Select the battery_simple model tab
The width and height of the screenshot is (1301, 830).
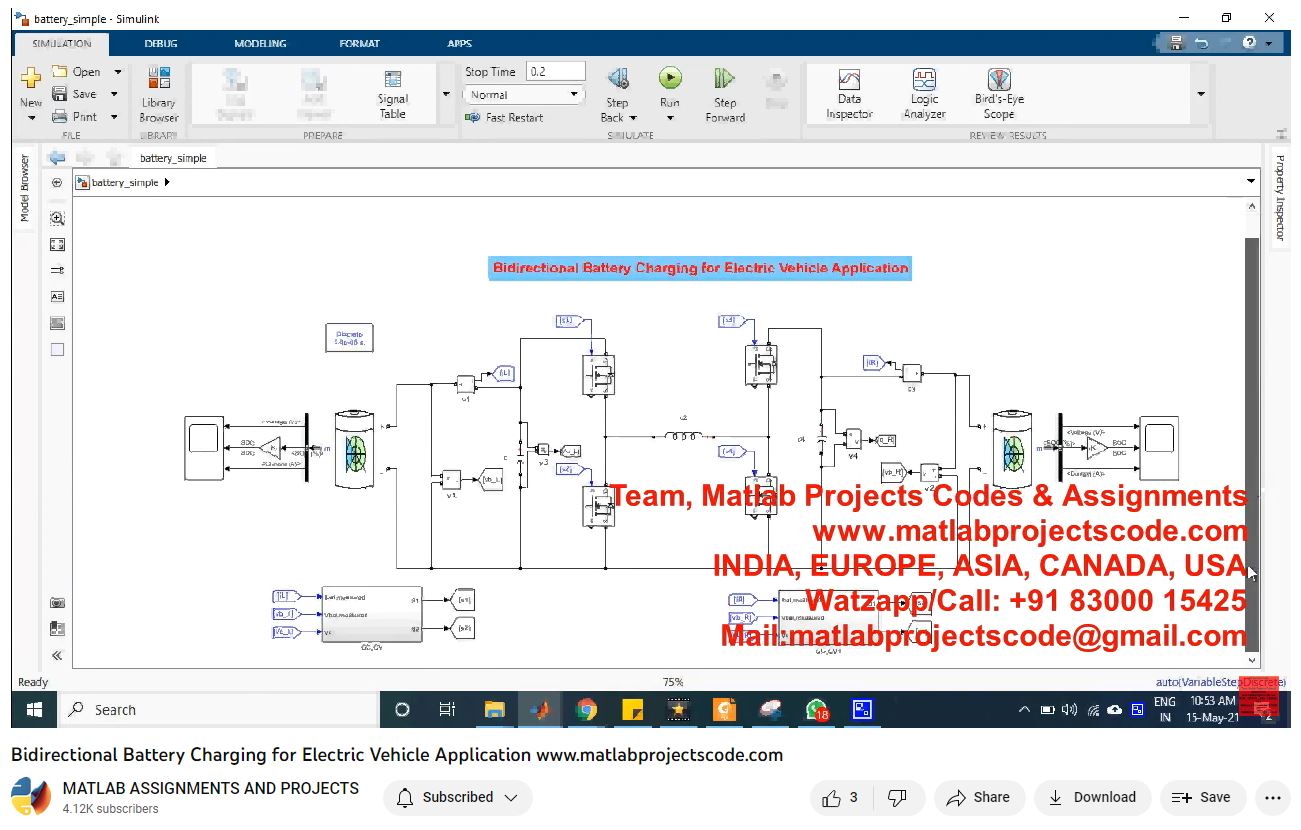(x=173, y=158)
